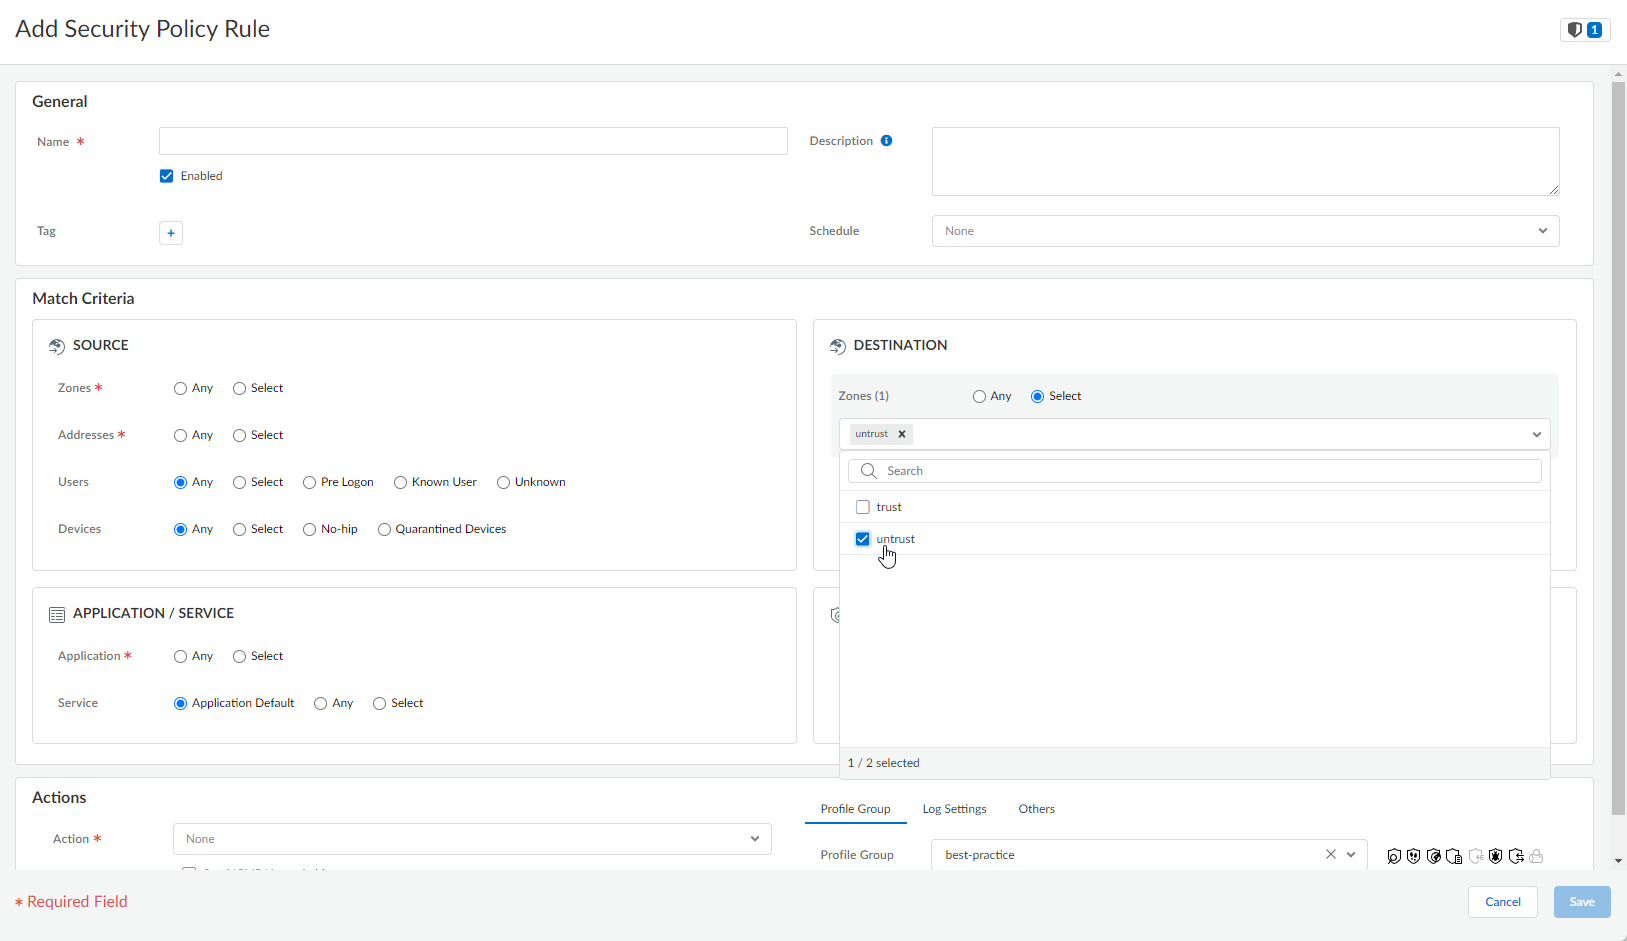Click the Cancel button
Viewport: 1627px width, 941px height.
click(x=1502, y=902)
